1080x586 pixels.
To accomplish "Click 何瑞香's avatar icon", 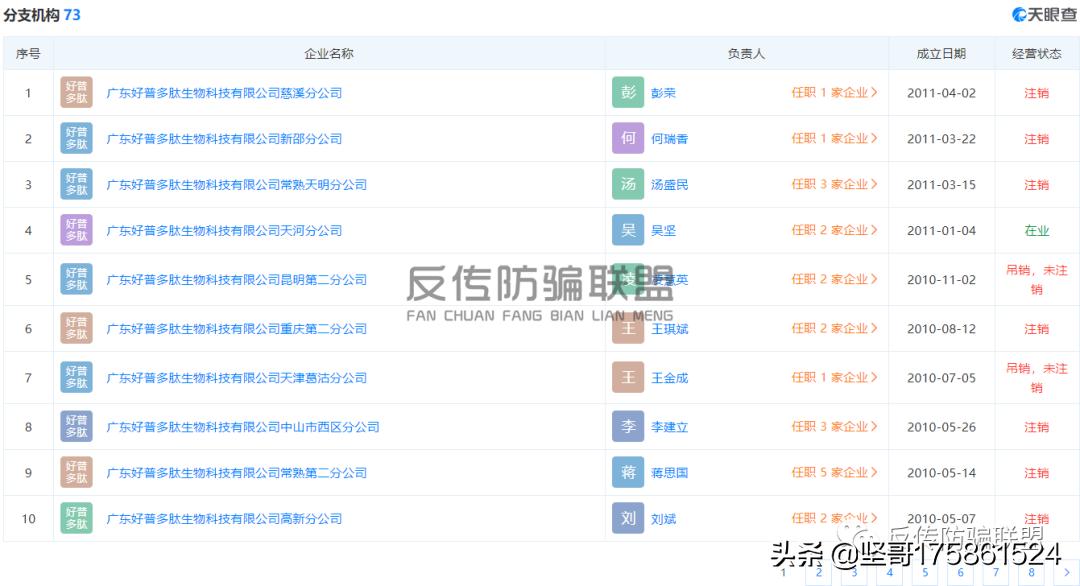I will coord(627,138).
